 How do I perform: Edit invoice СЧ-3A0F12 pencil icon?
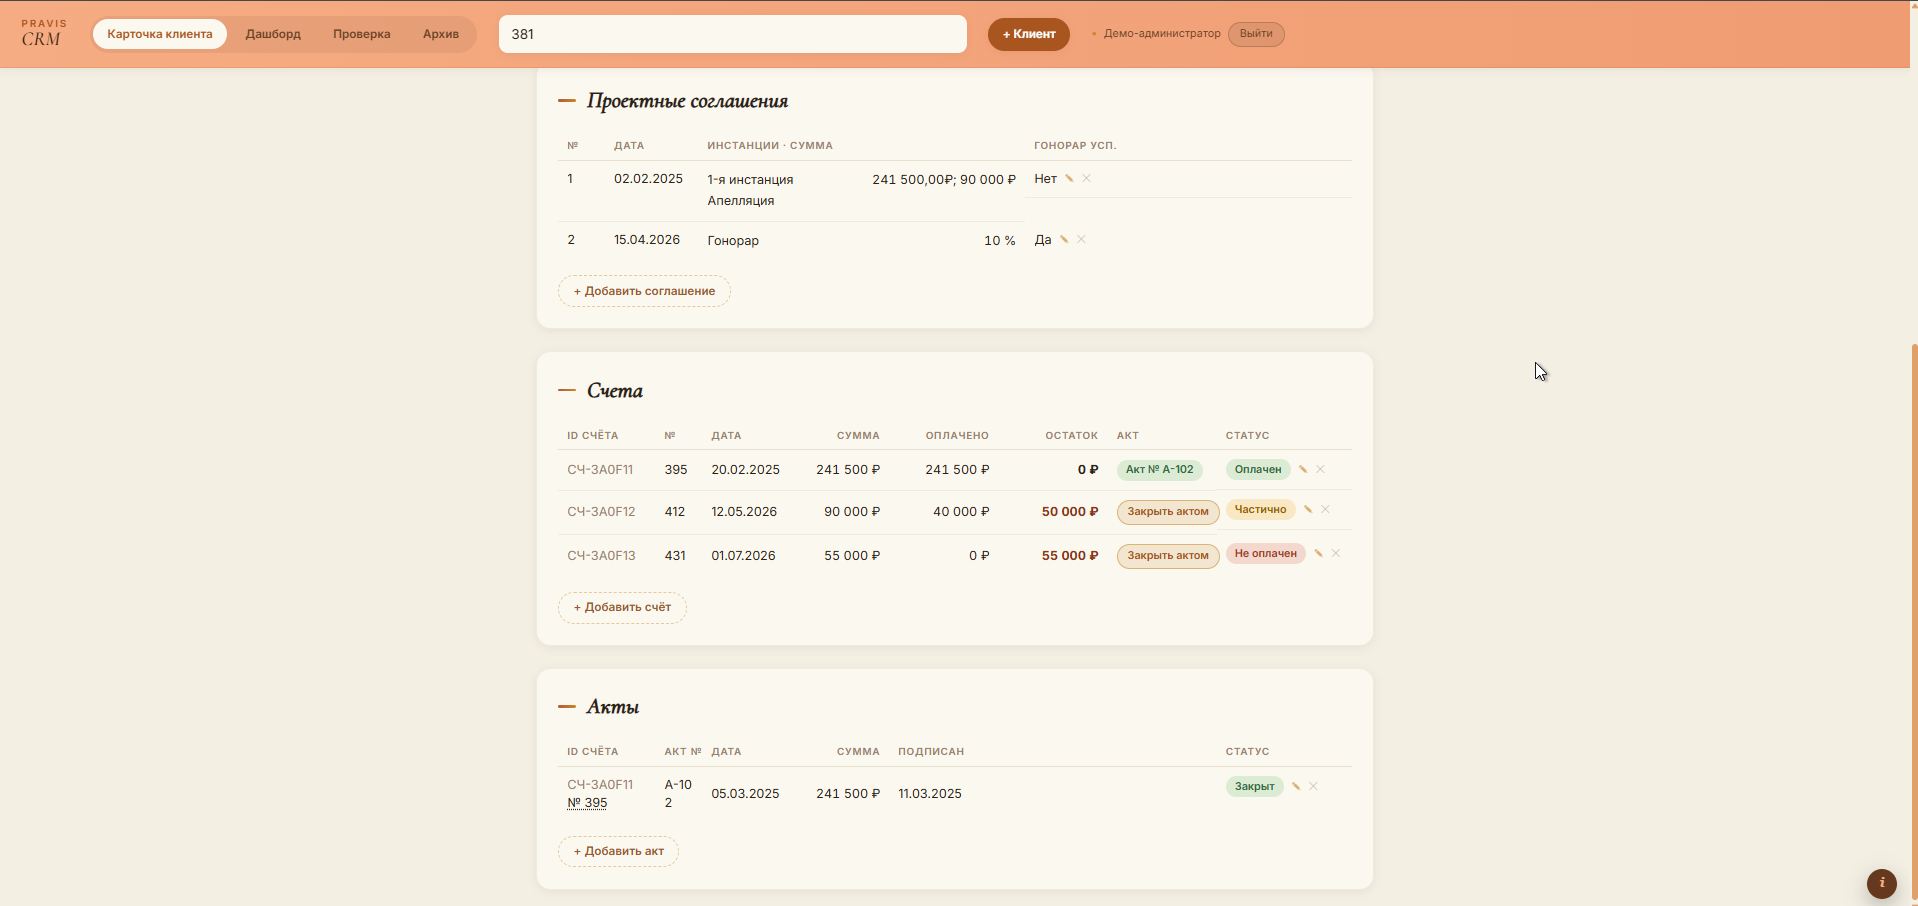(x=1308, y=509)
